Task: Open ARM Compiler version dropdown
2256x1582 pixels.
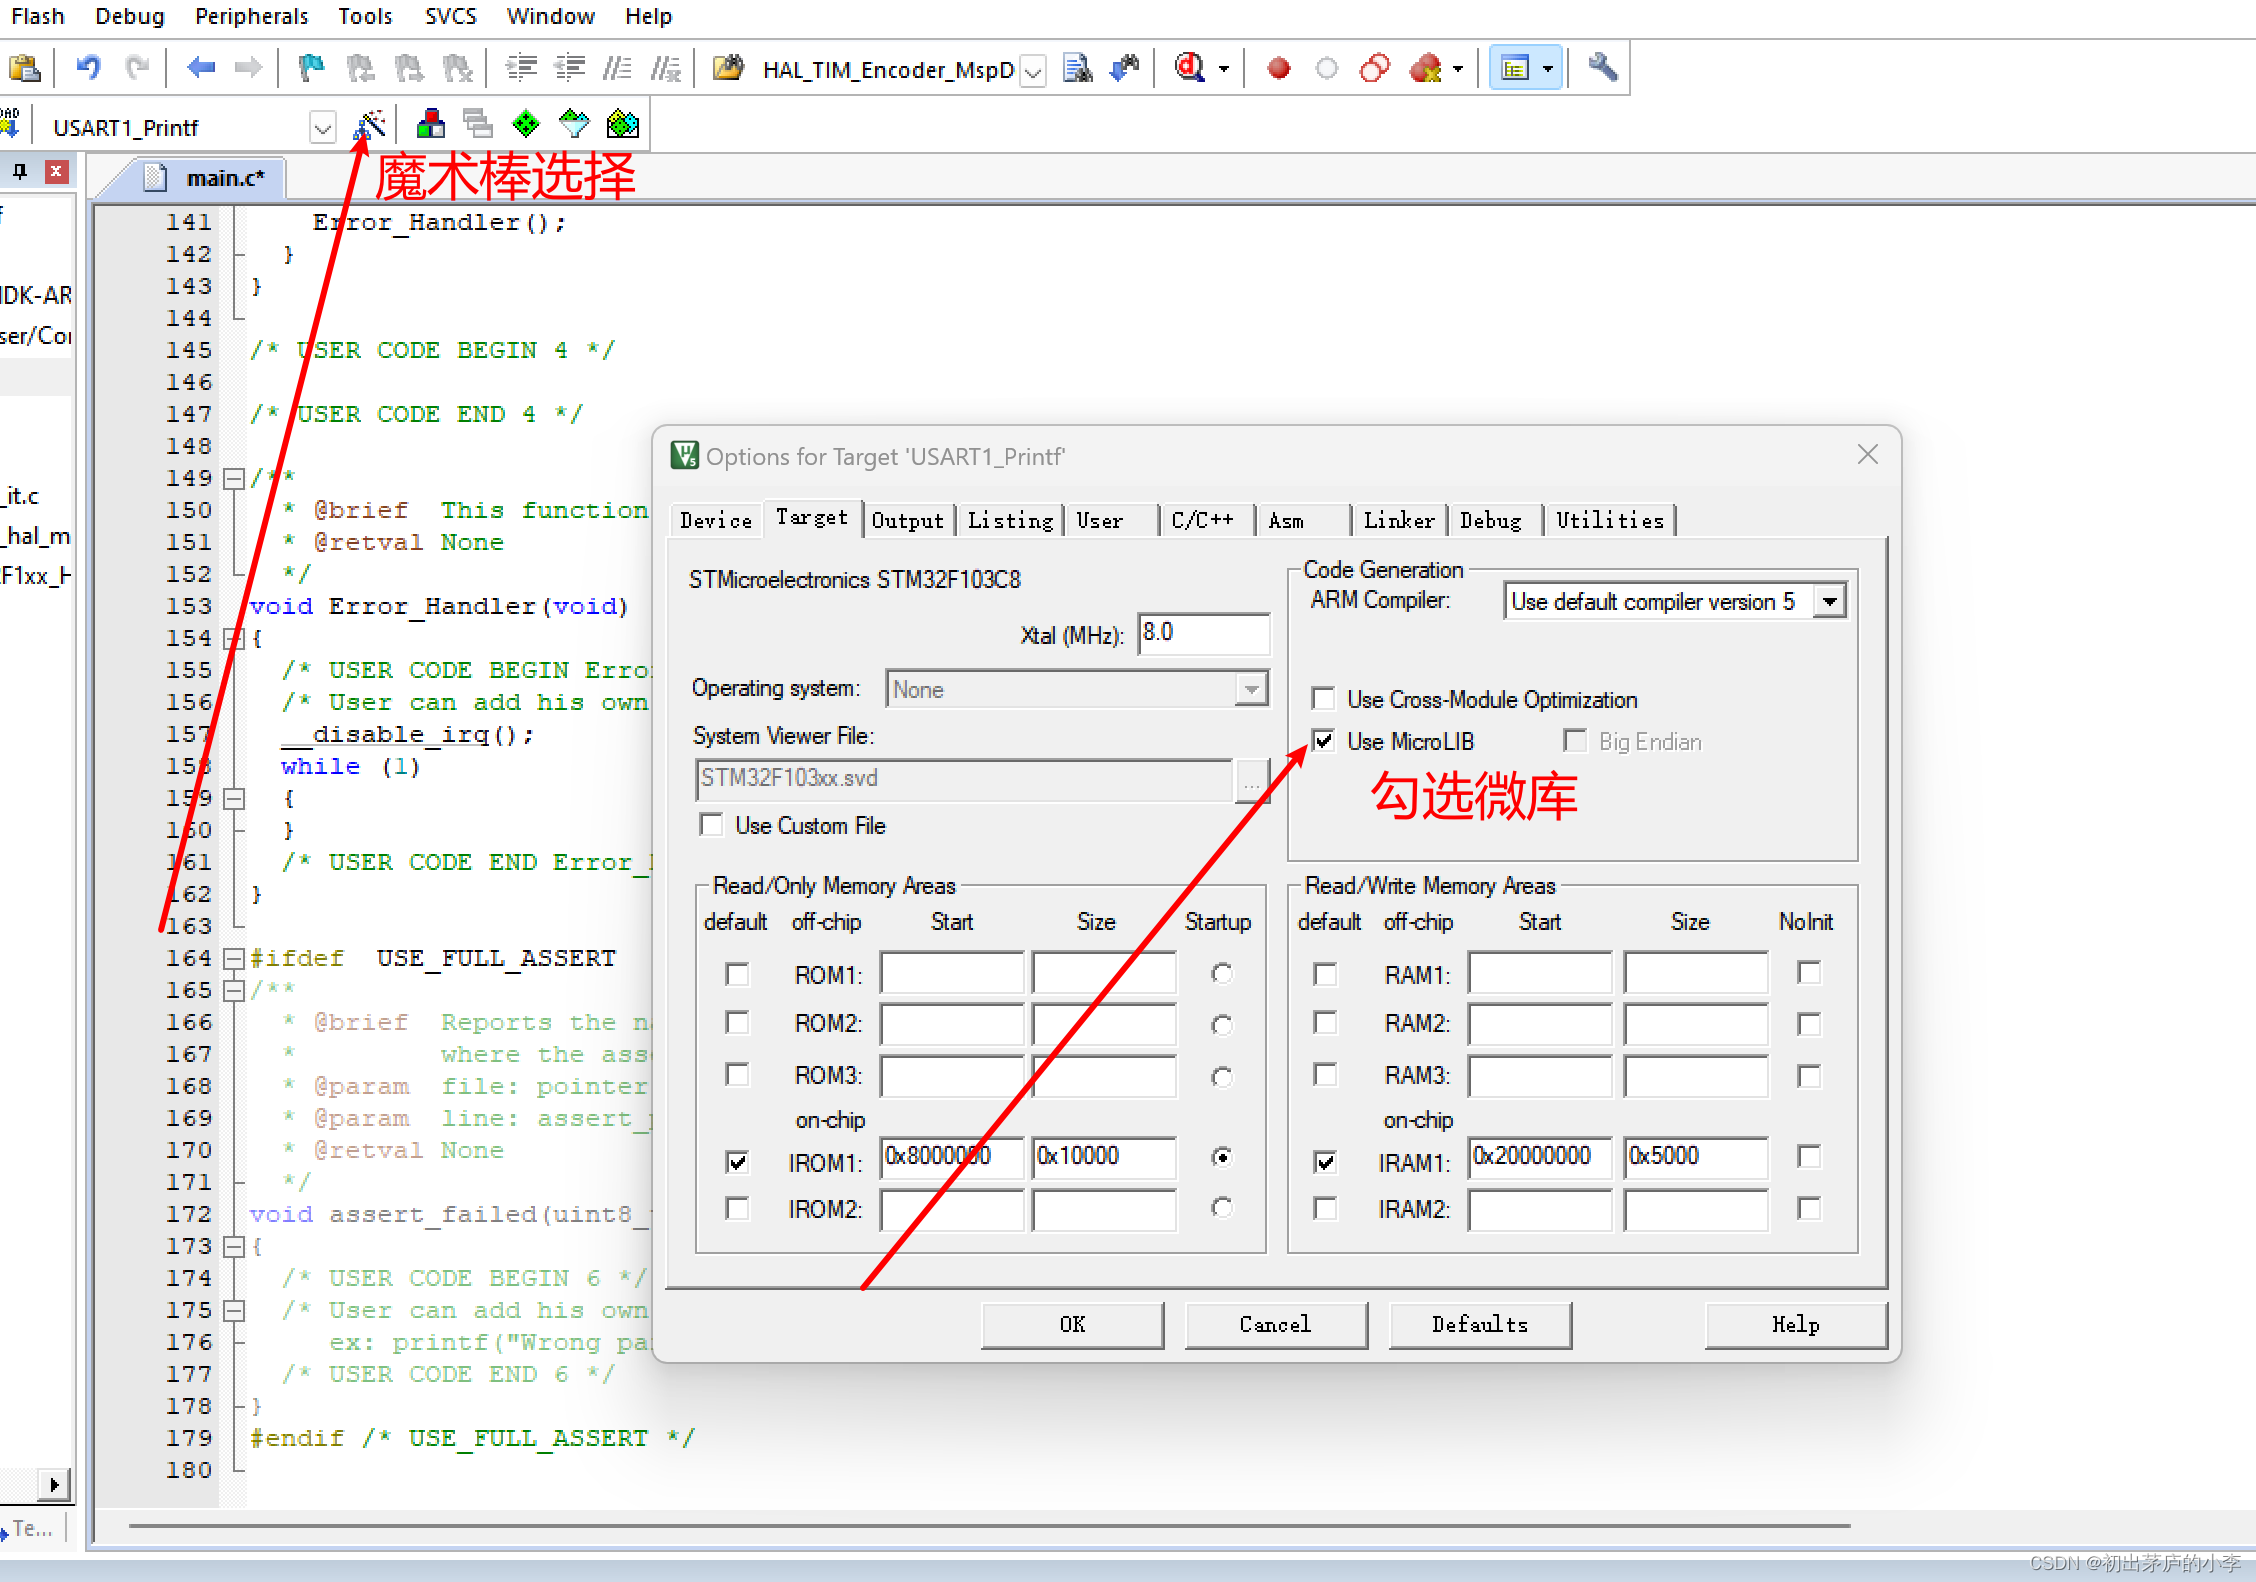Action: tap(1830, 602)
